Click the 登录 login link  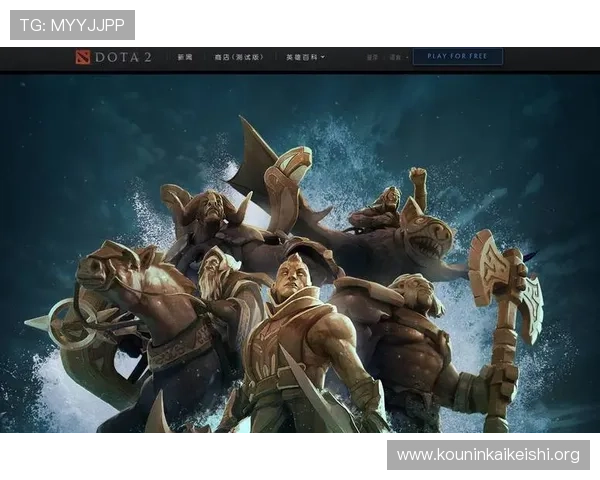(372, 57)
